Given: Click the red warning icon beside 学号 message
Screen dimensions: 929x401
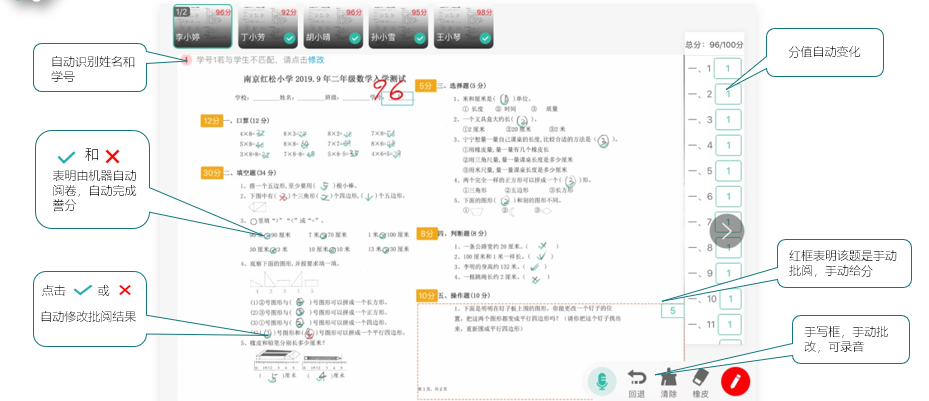Looking at the screenshot, I should (x=187, y=60).
